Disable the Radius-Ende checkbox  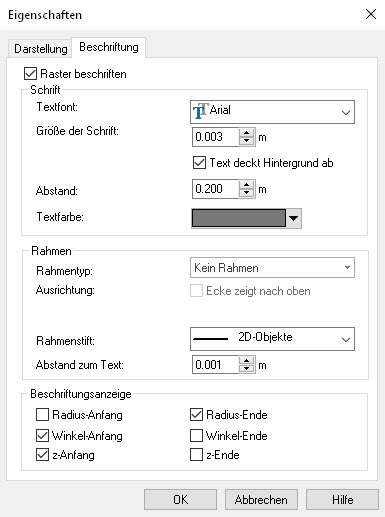pos(196,415)
